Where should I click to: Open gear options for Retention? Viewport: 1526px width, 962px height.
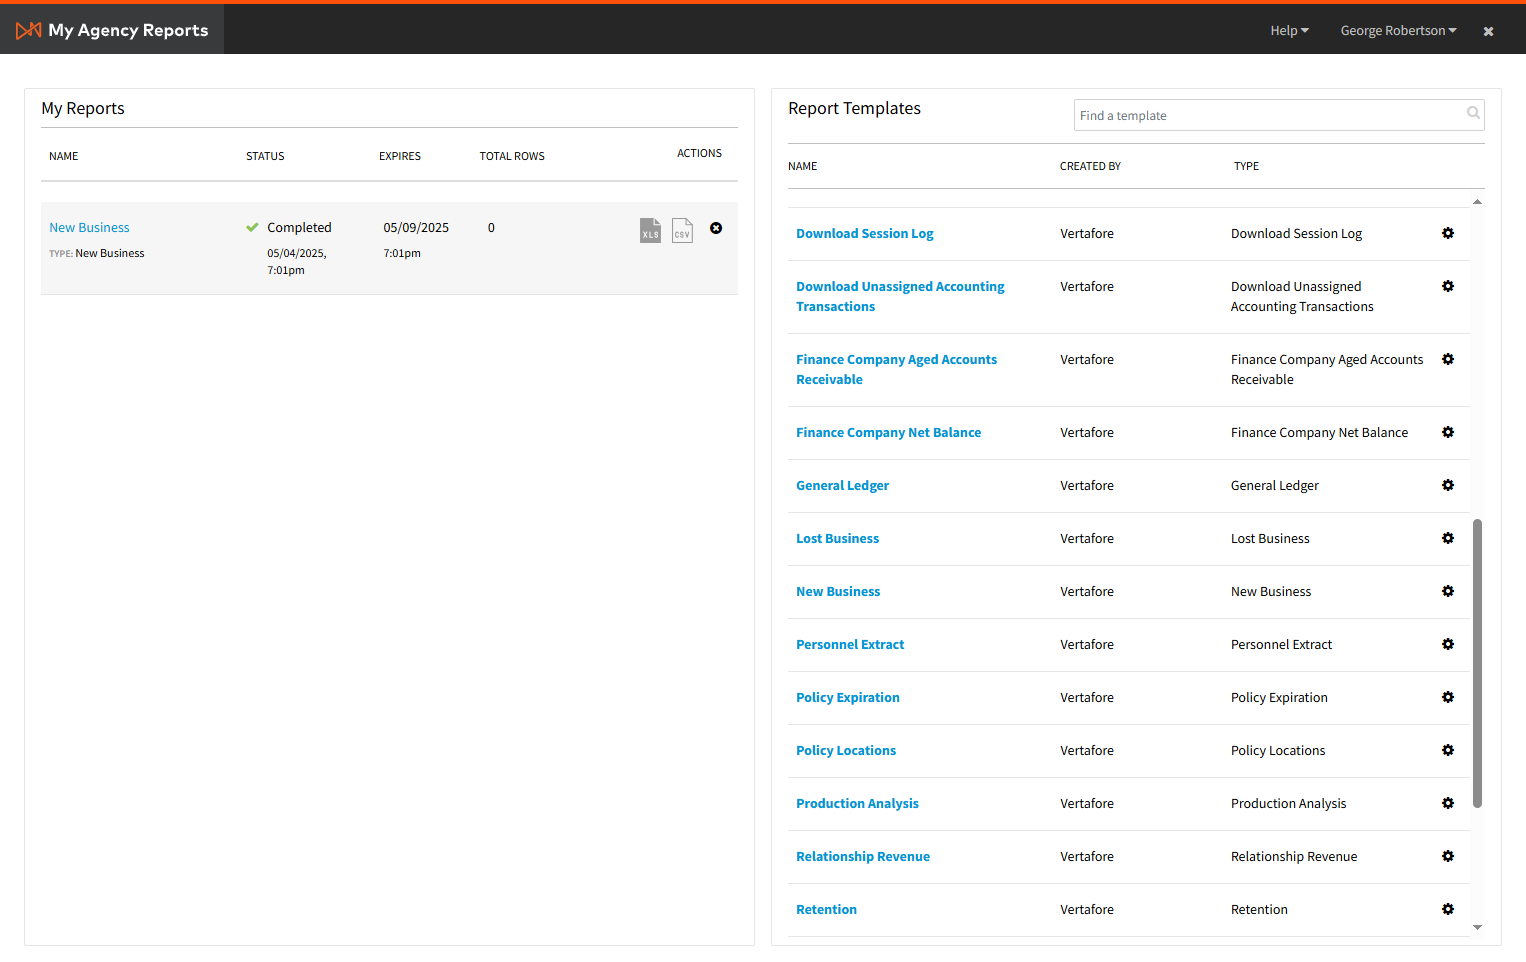(1448, 909)
